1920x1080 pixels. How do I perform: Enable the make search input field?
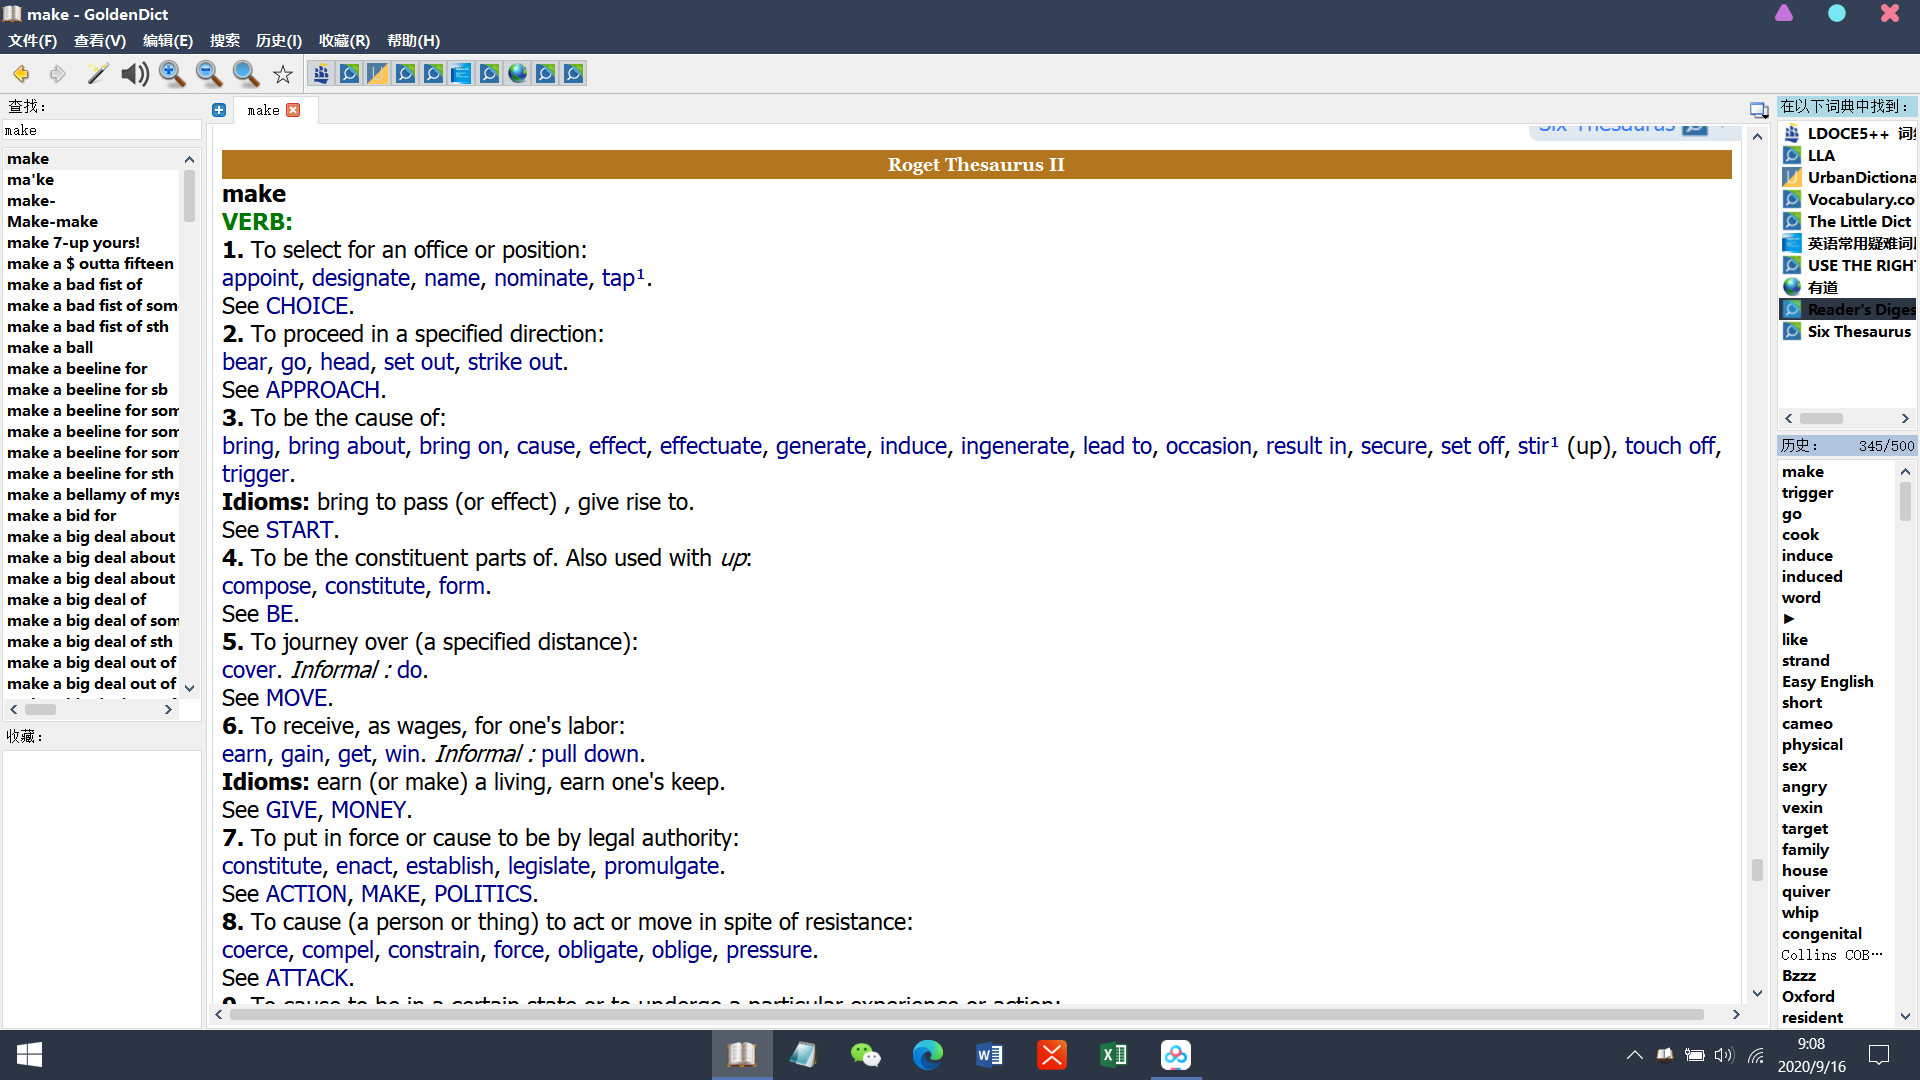[x=99, y=129]
